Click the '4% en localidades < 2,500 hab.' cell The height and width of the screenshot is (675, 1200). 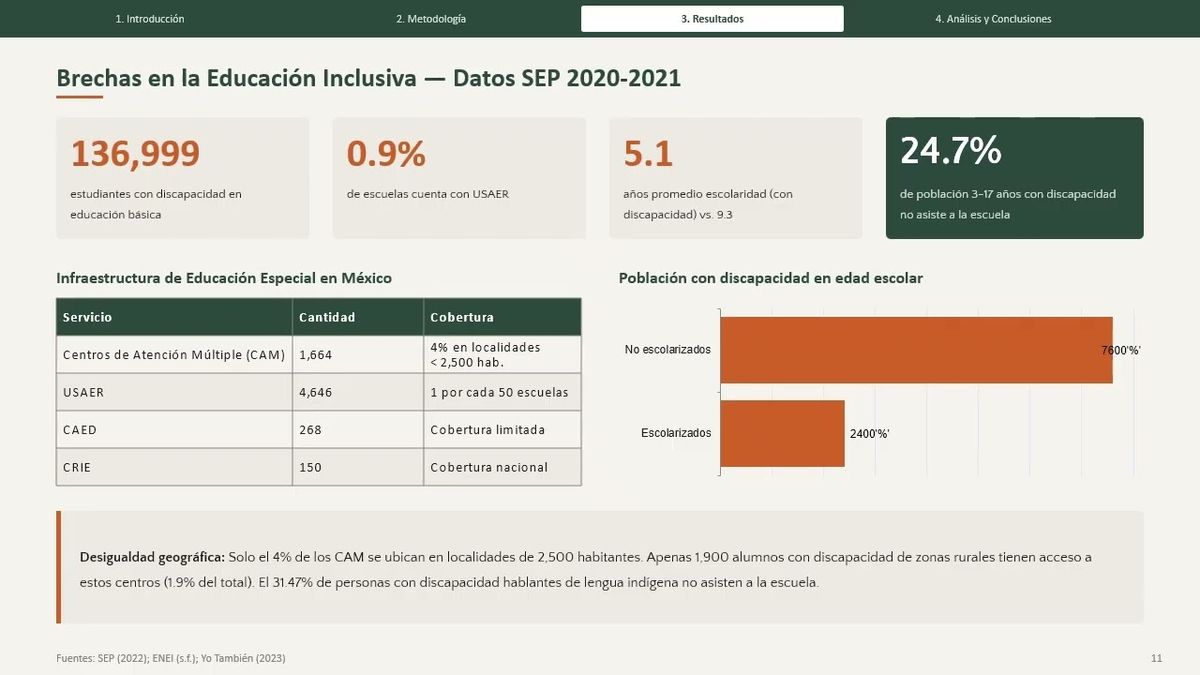pos(502,355)
